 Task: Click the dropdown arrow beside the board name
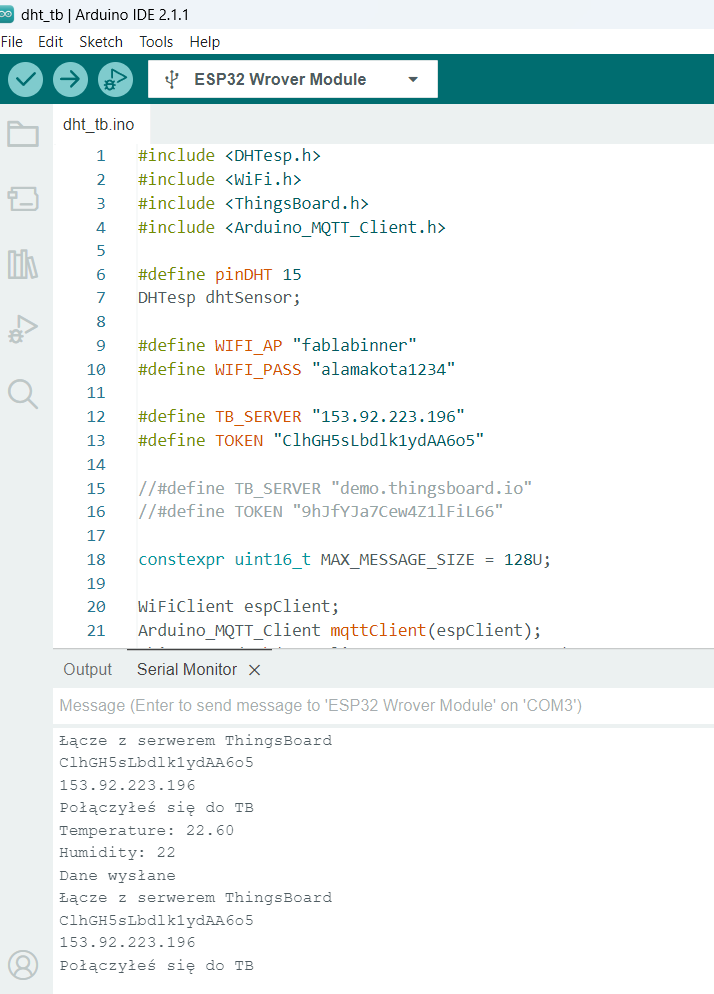pyautogui.click(x=413, y=79)
